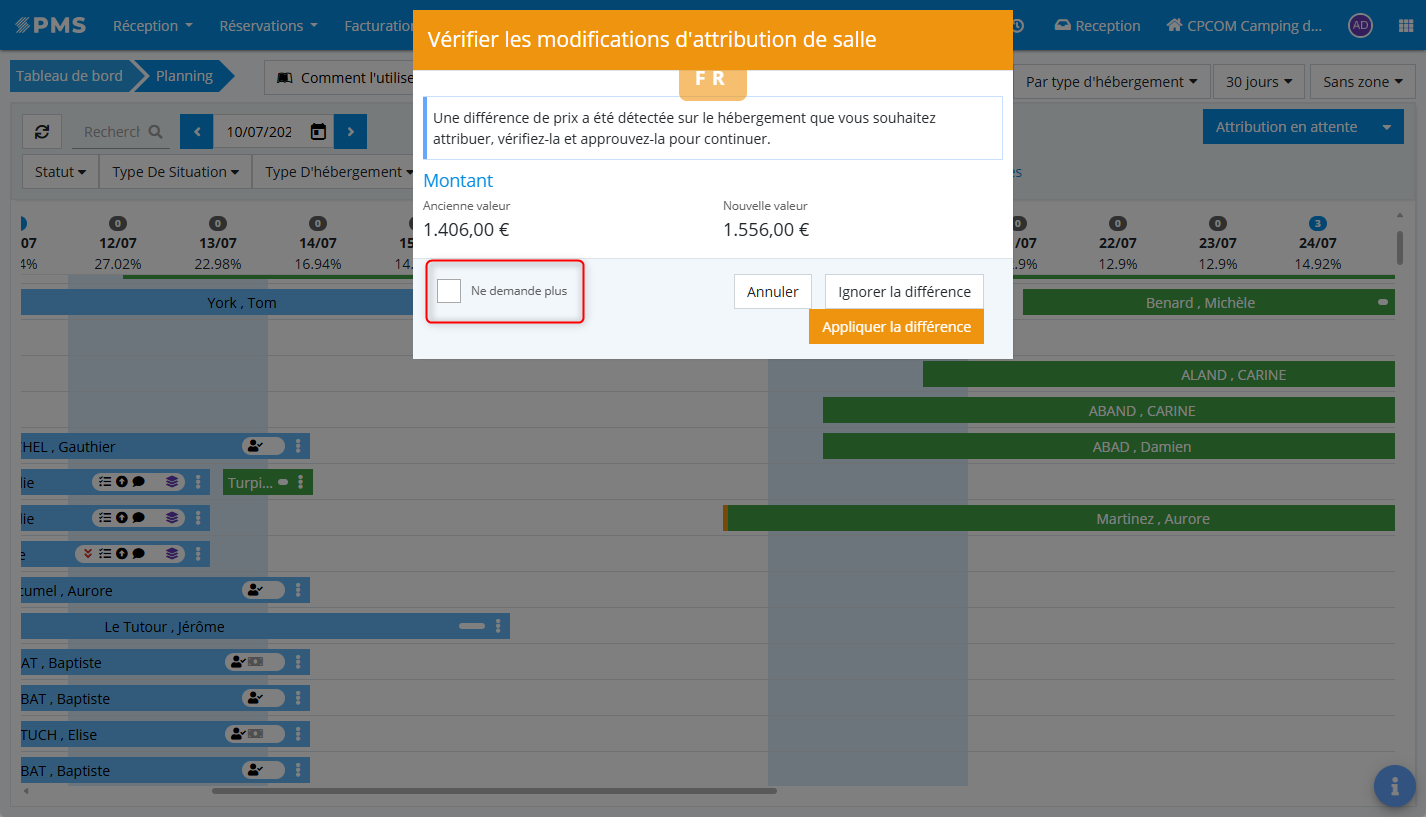Open the 'Sans zone' dropdown
Screen dimensions: 1426x817
tap(1362, 82)
